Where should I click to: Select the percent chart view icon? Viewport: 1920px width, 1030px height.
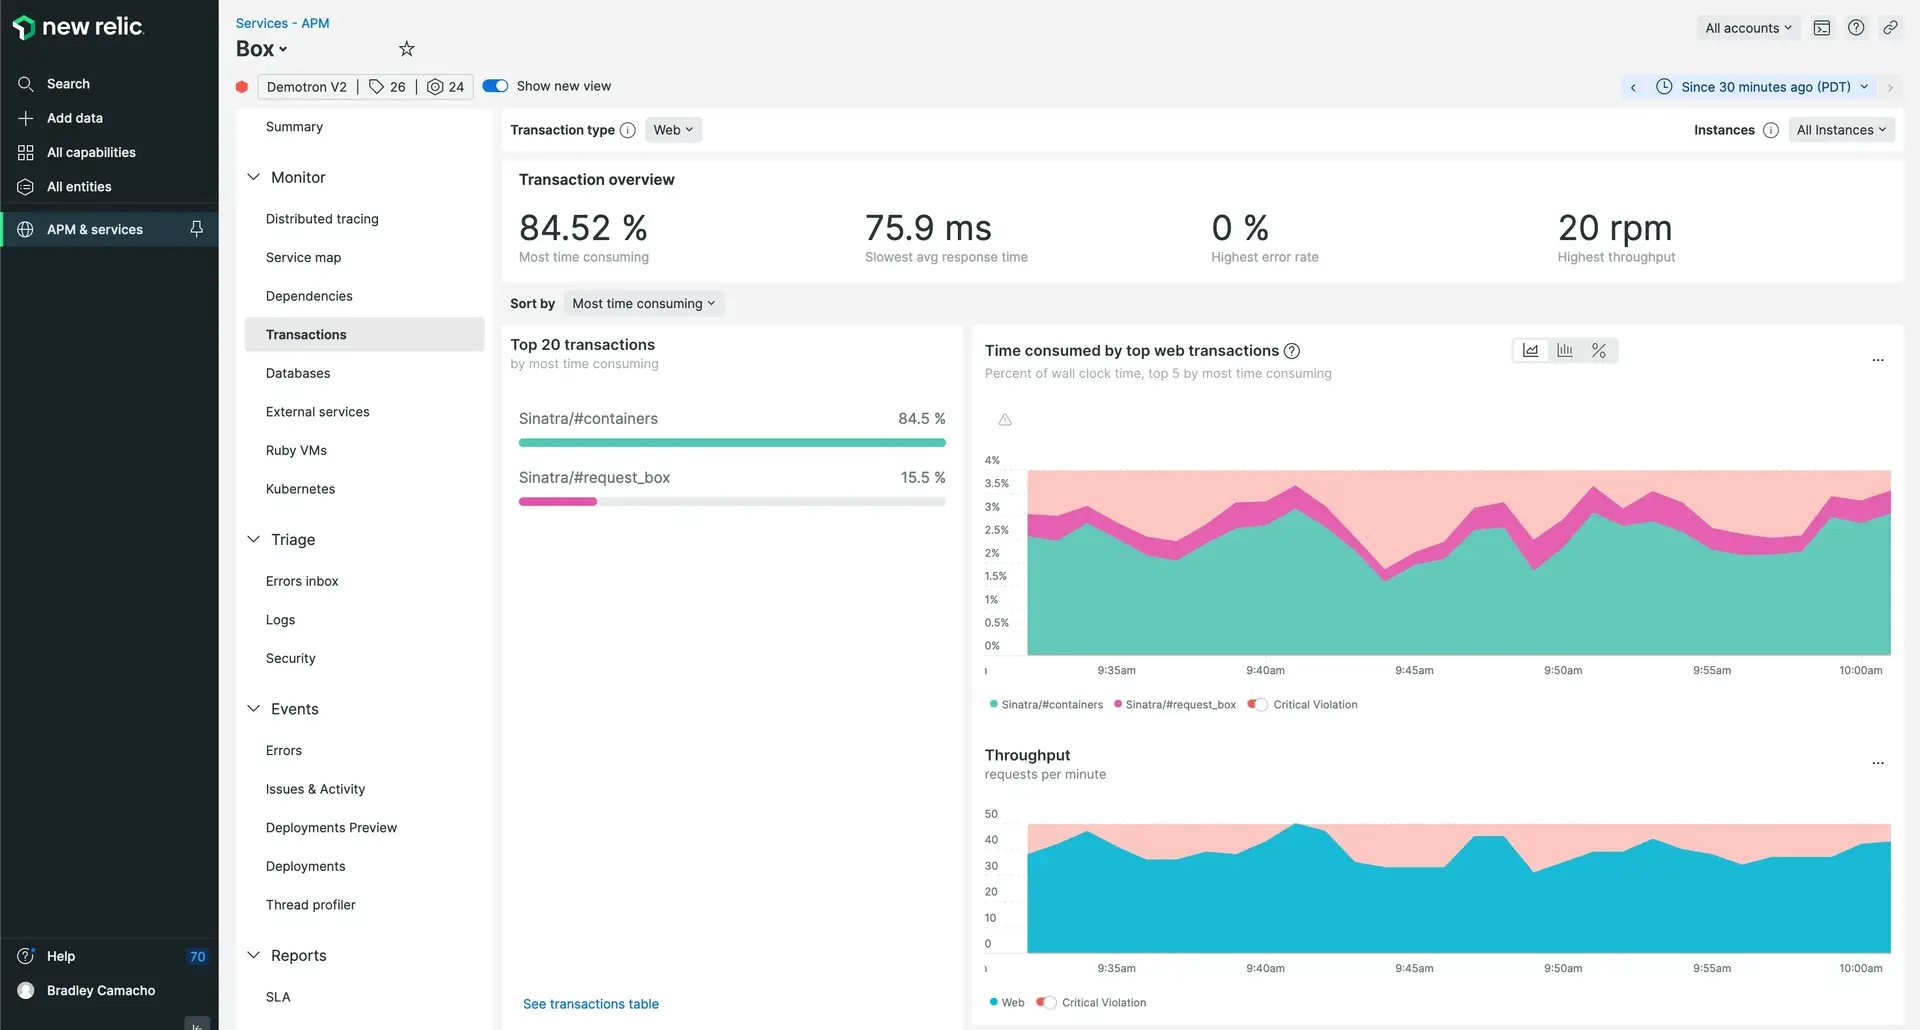[1599, 351]
